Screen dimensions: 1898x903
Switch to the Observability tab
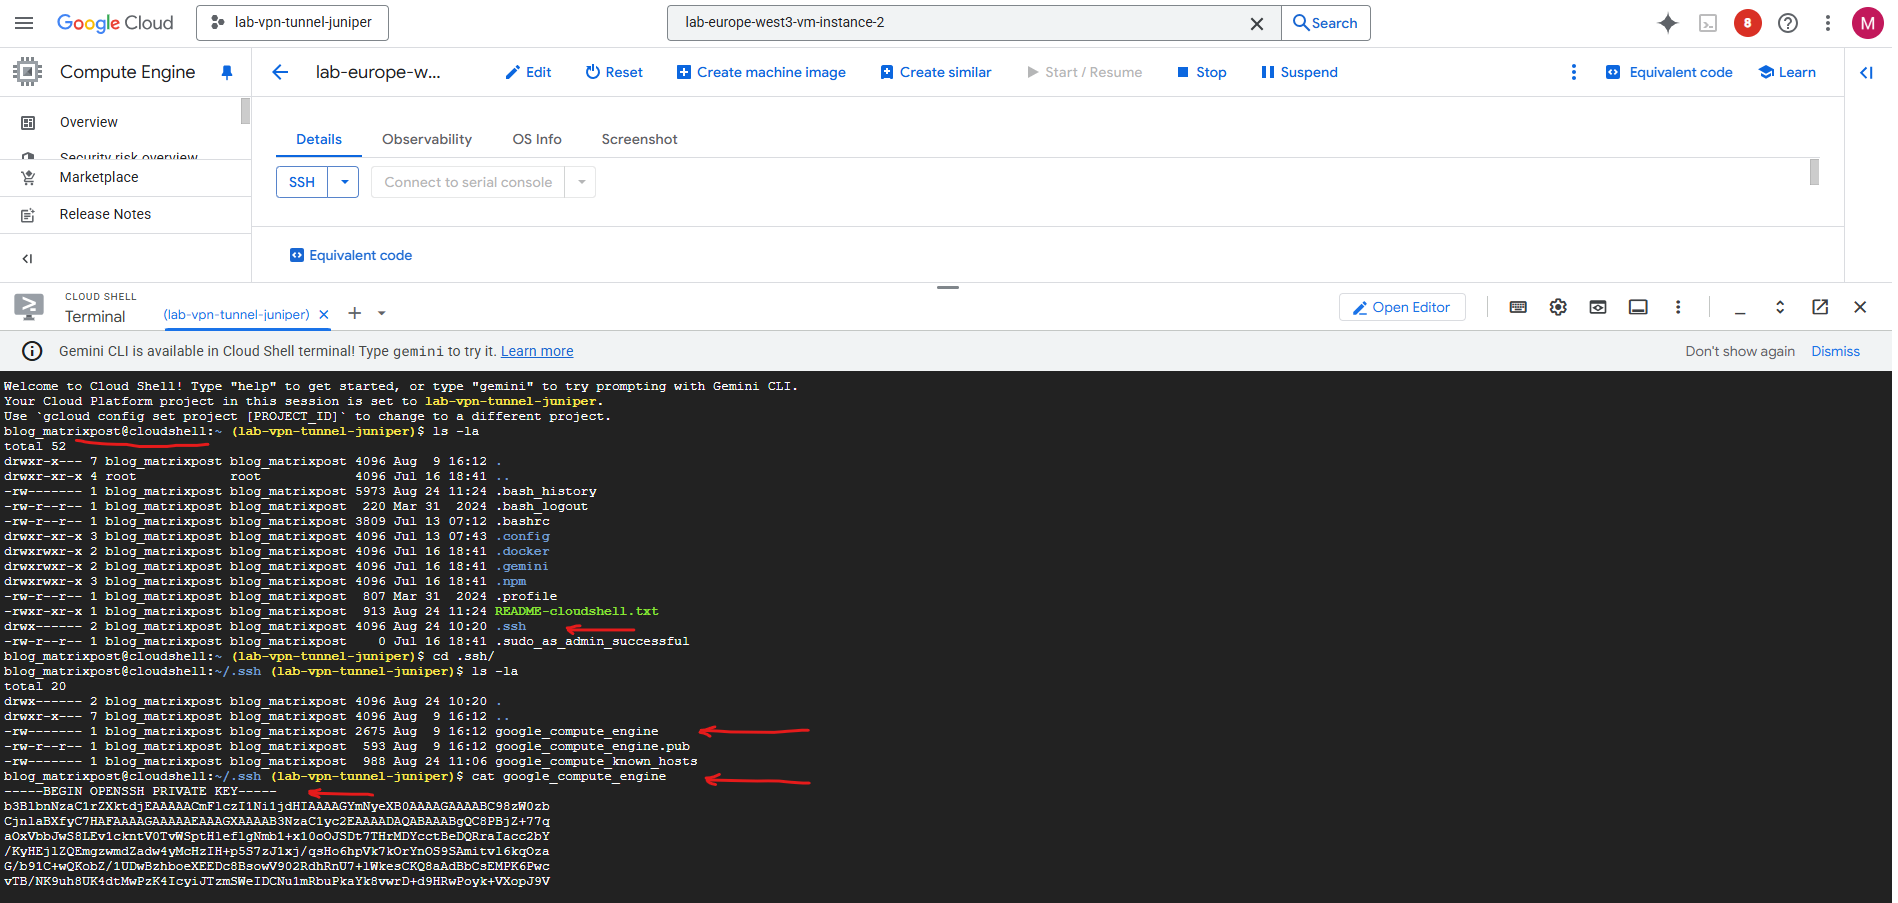point(427,139)
